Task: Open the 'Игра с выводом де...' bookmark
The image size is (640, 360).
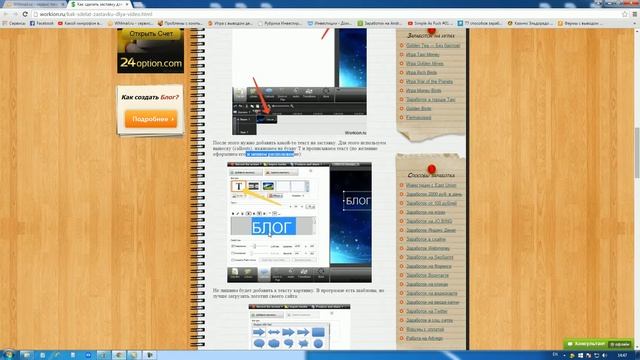Action: (230, 23)
